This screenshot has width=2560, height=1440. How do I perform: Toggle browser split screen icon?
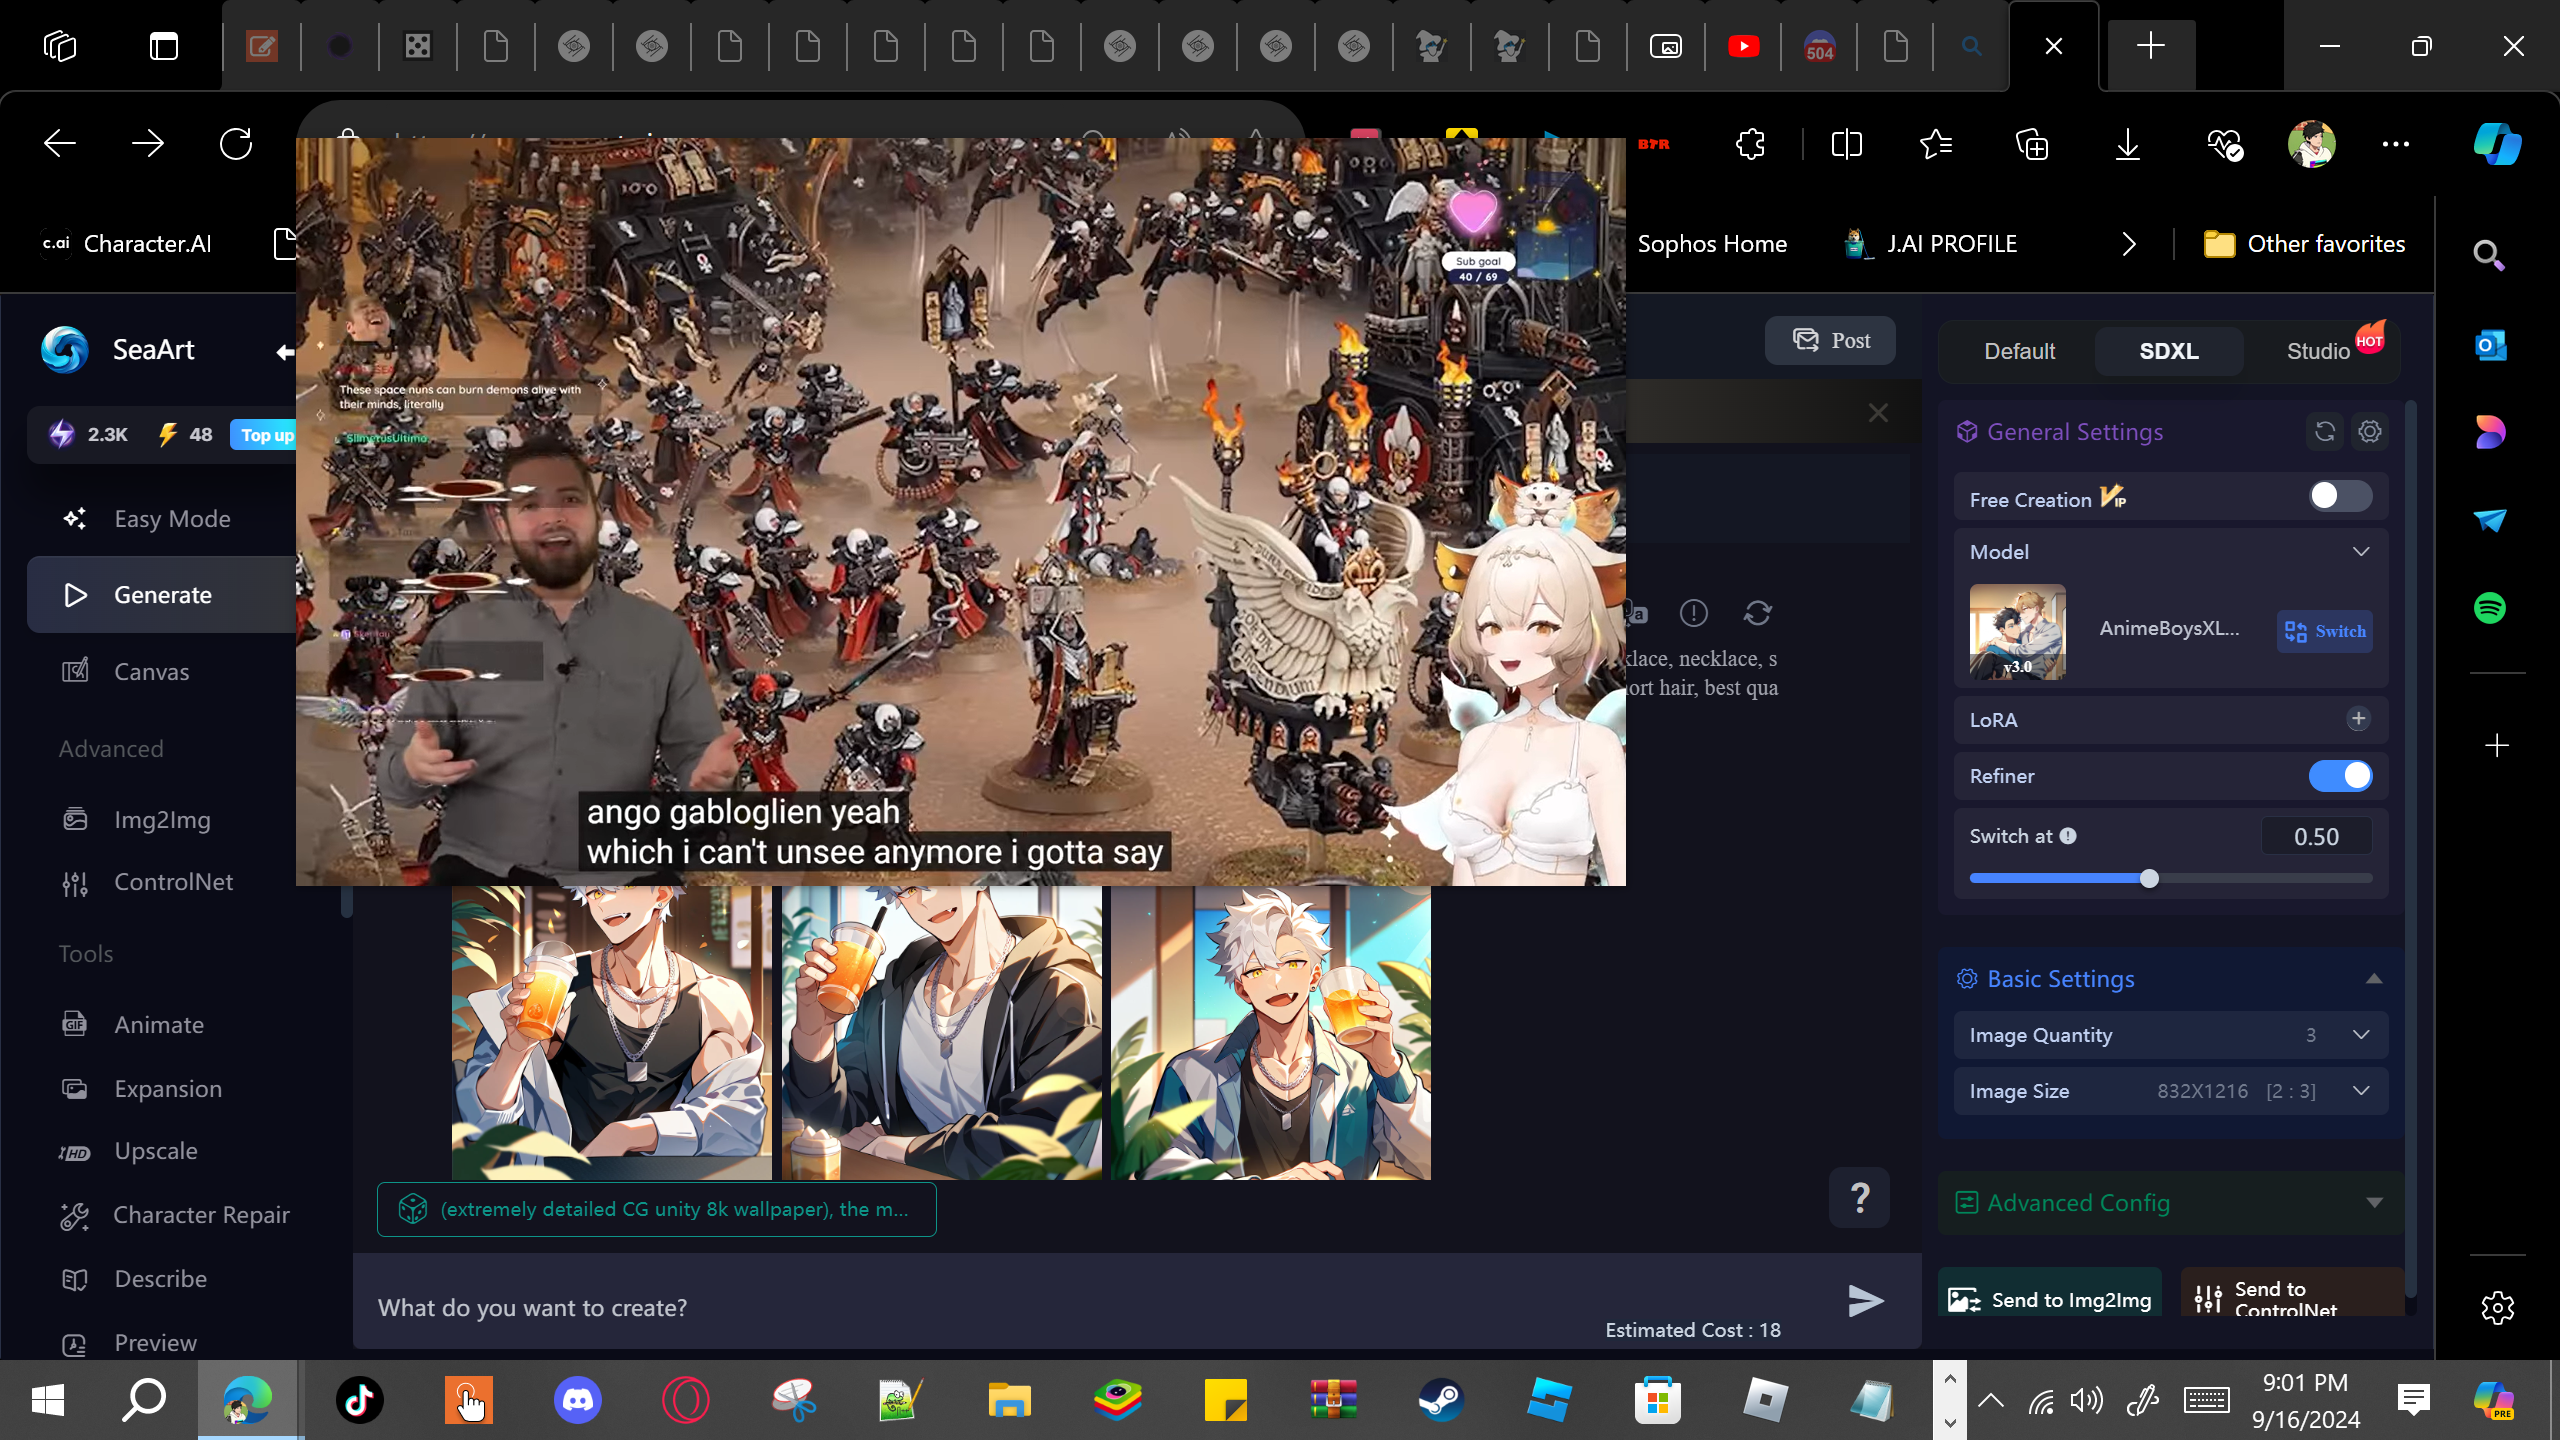click(x=1846, y=144)
